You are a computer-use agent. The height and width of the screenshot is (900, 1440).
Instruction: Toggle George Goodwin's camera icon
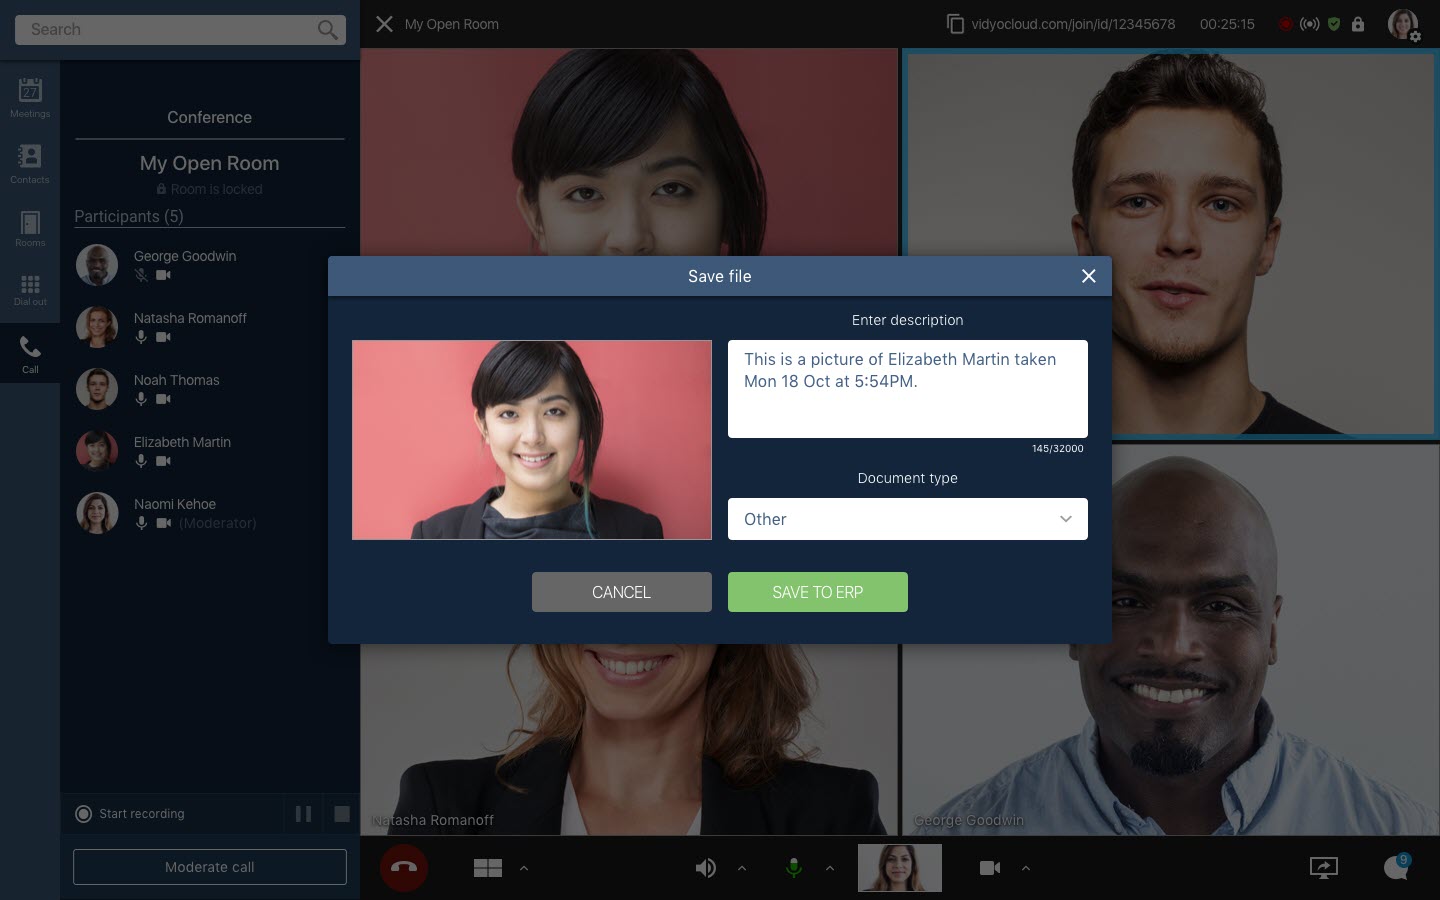pyautogui.click(x=163, y=275)
